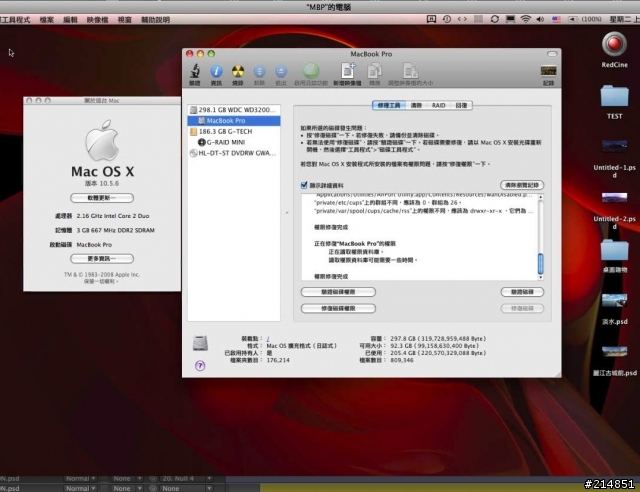This screenshot has height=492, width=640.
Task: Click the volume speaker icon in the menu bar
Action: tap(540, 19)
